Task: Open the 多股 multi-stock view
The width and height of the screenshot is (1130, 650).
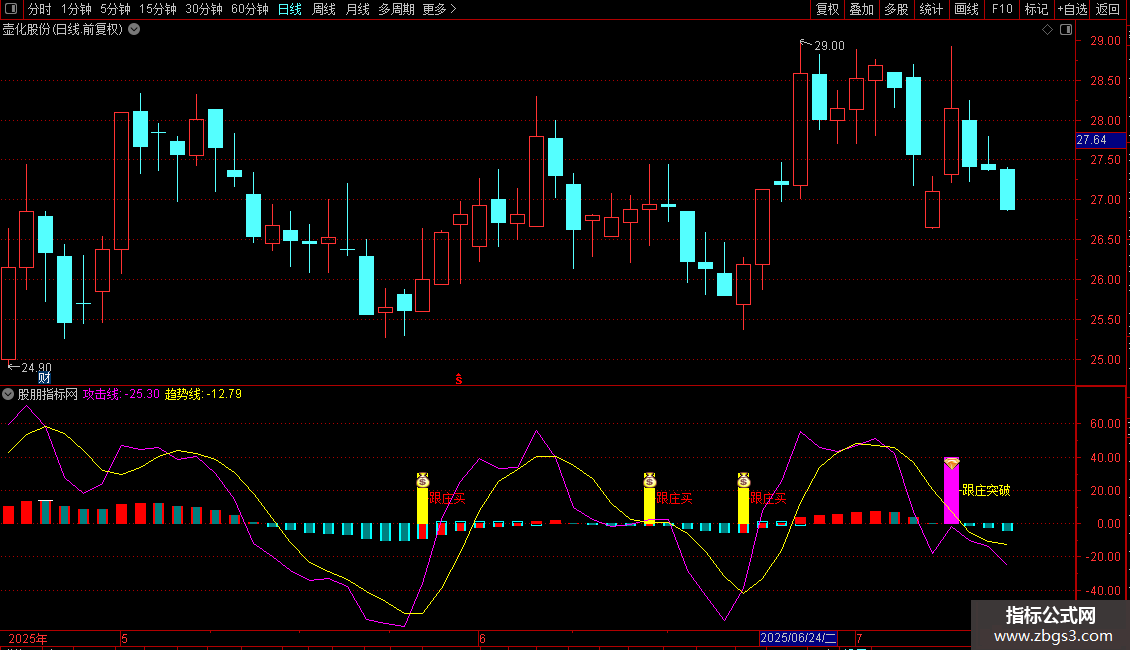Action: (x=896, y=9)
